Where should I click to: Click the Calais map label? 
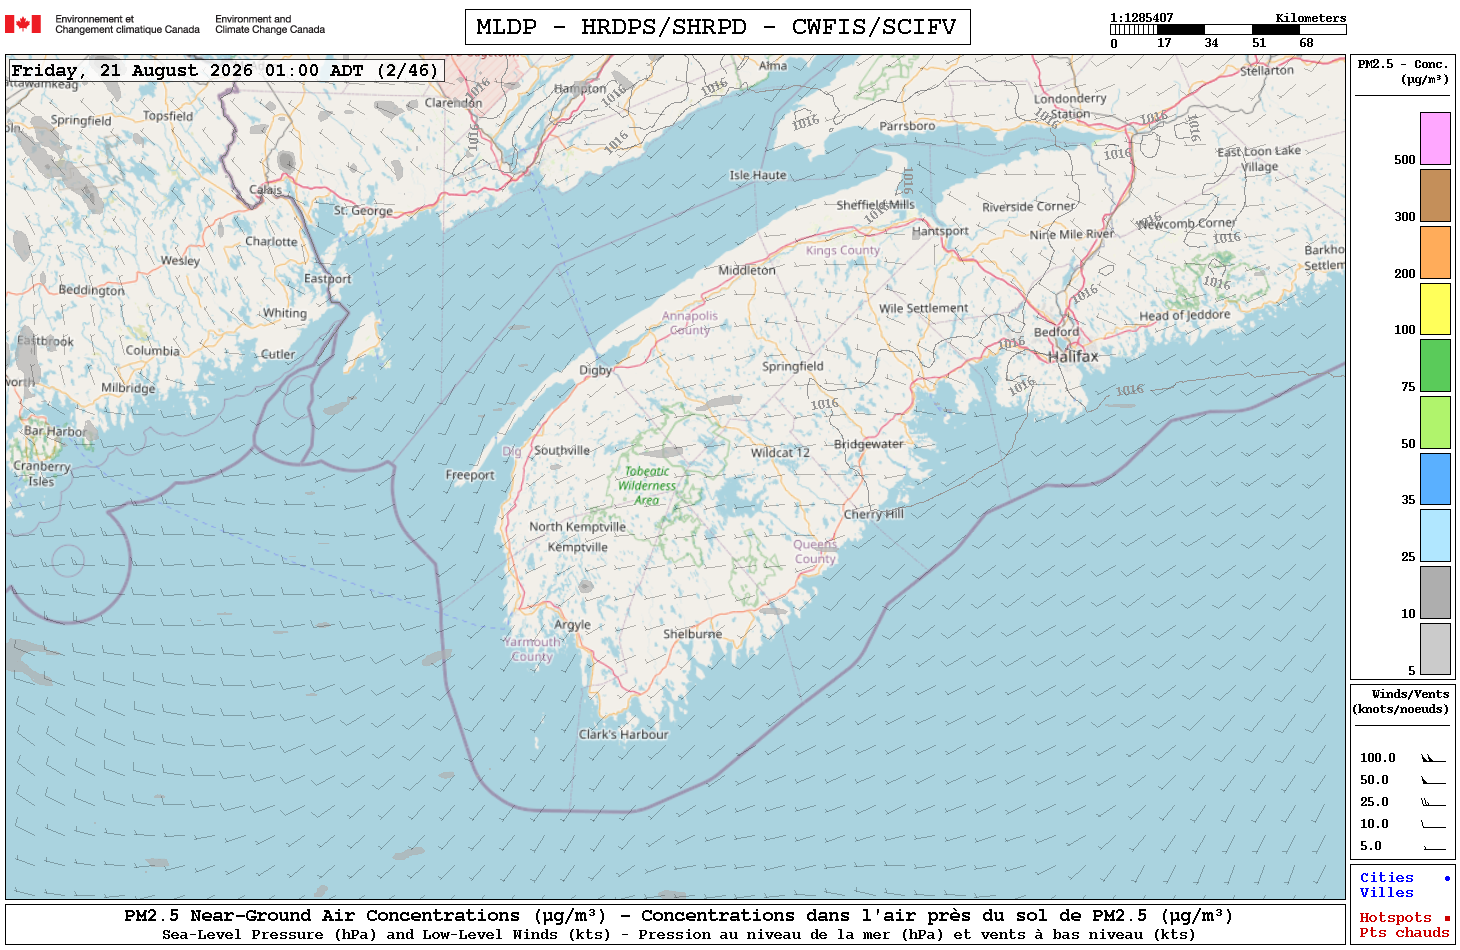(x=265, y=189)
